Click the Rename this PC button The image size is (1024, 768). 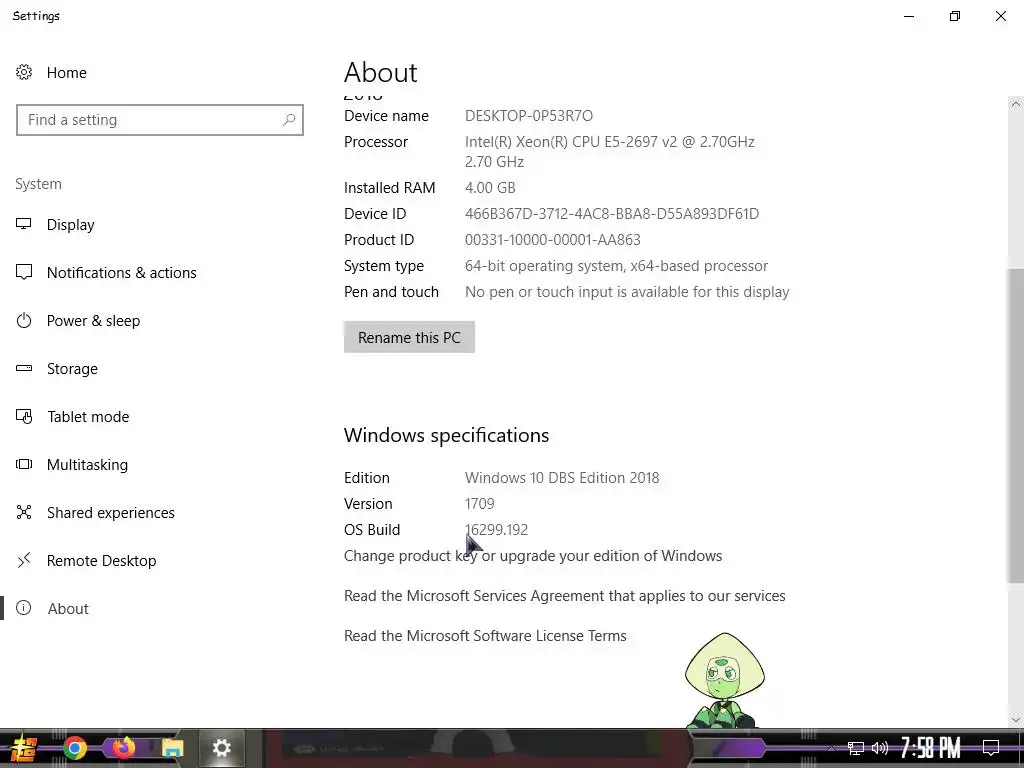pos(409,337)
